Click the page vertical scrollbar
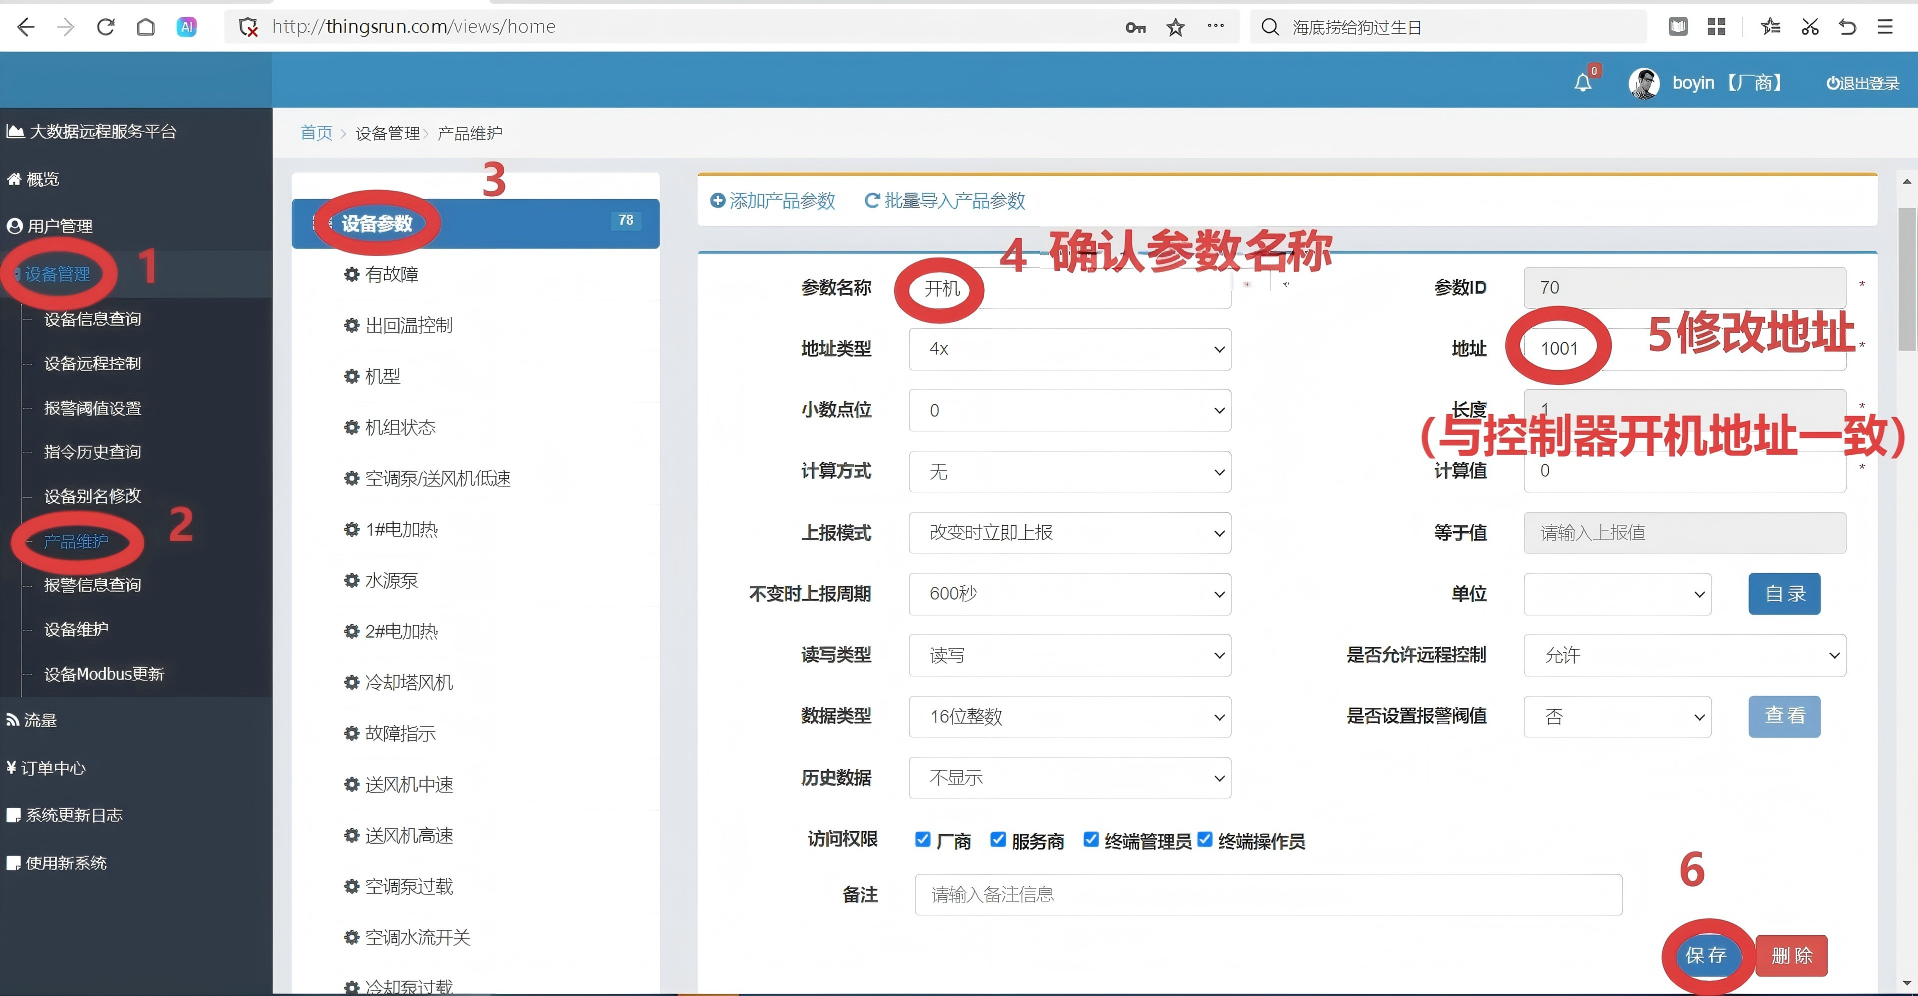The image size is (1918, 996). (x=1907, y=280)
